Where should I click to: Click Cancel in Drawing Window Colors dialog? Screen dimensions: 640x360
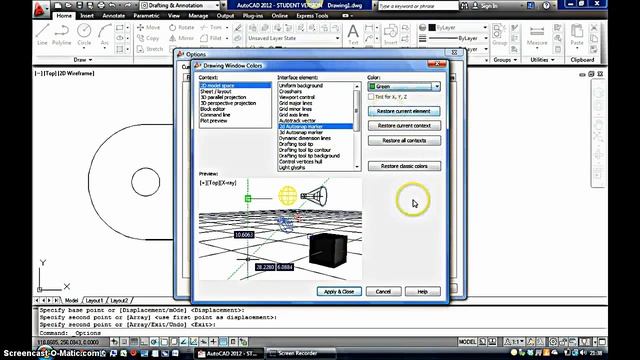point(383,291)
